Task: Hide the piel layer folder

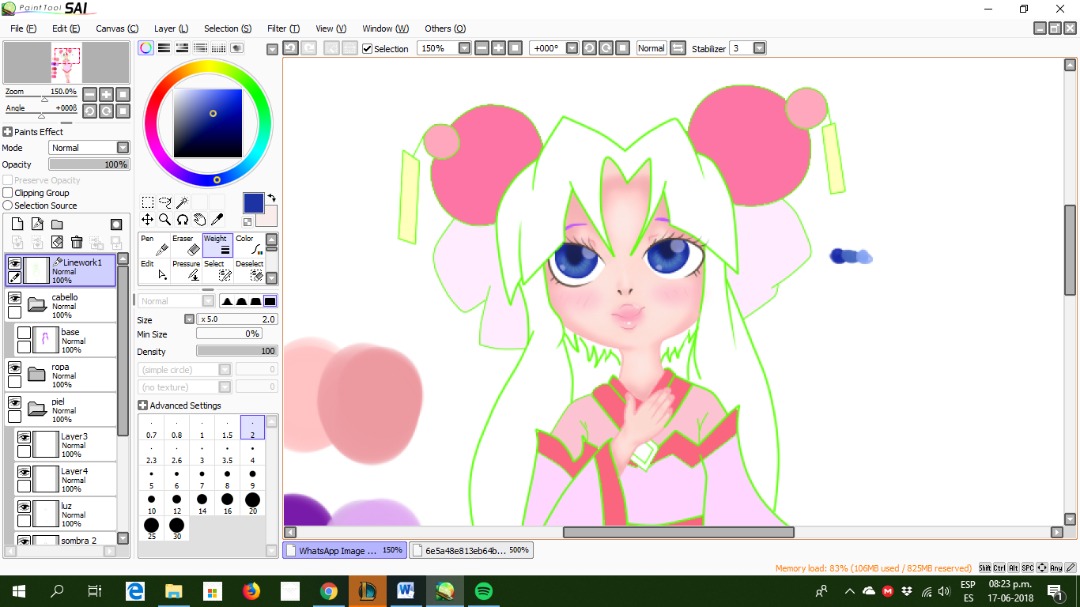Action: pos(14,402)
